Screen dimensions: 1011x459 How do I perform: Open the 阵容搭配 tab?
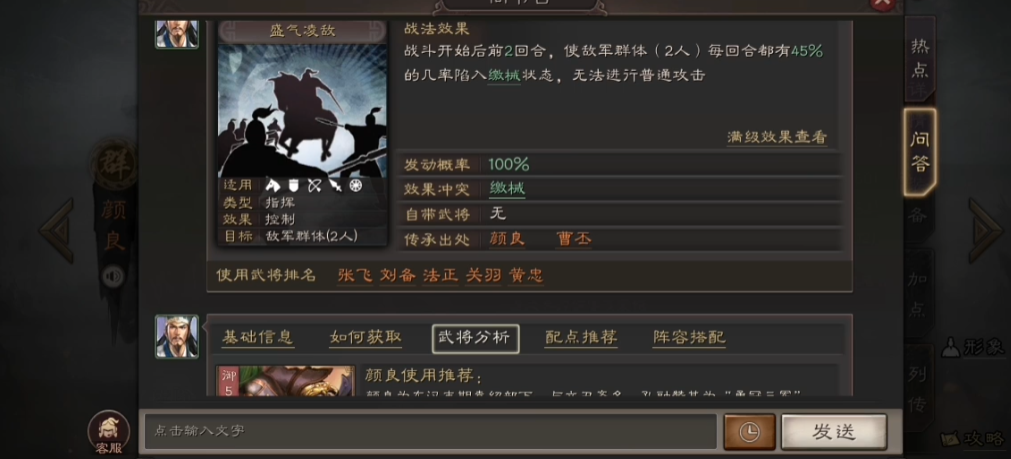[689, 338]
